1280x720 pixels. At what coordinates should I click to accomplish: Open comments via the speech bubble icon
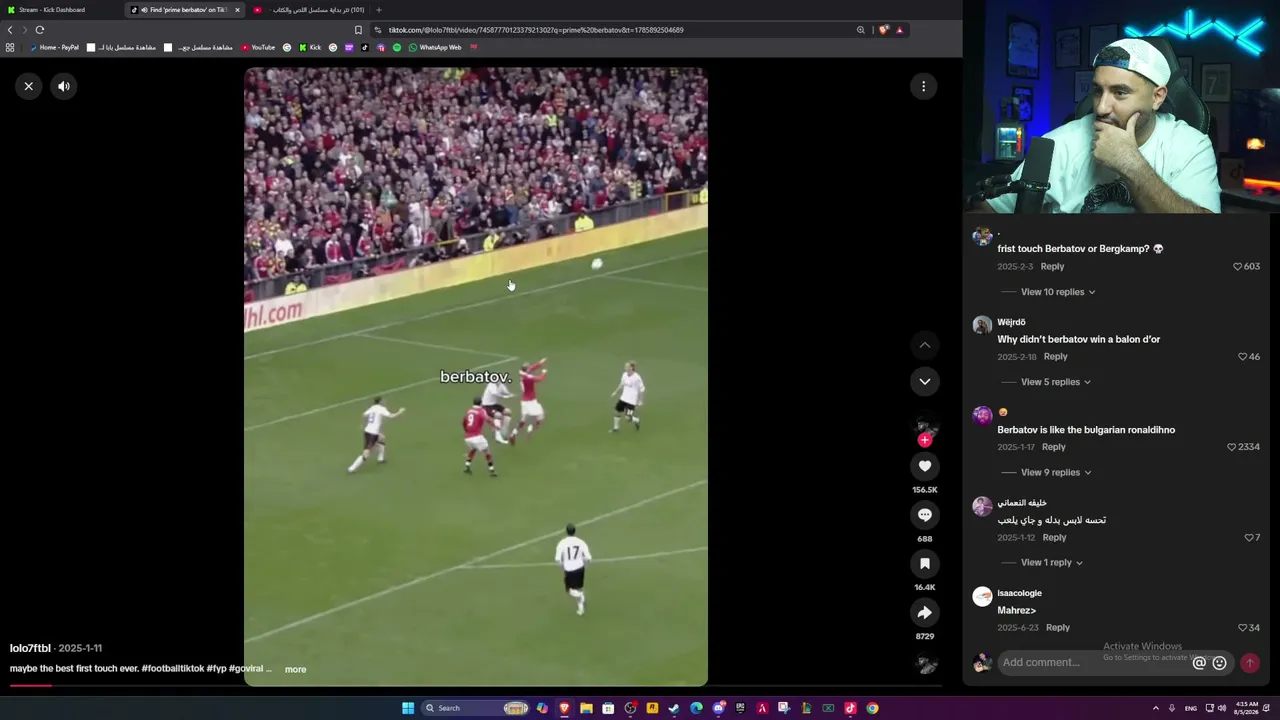(x=925, y=515)
